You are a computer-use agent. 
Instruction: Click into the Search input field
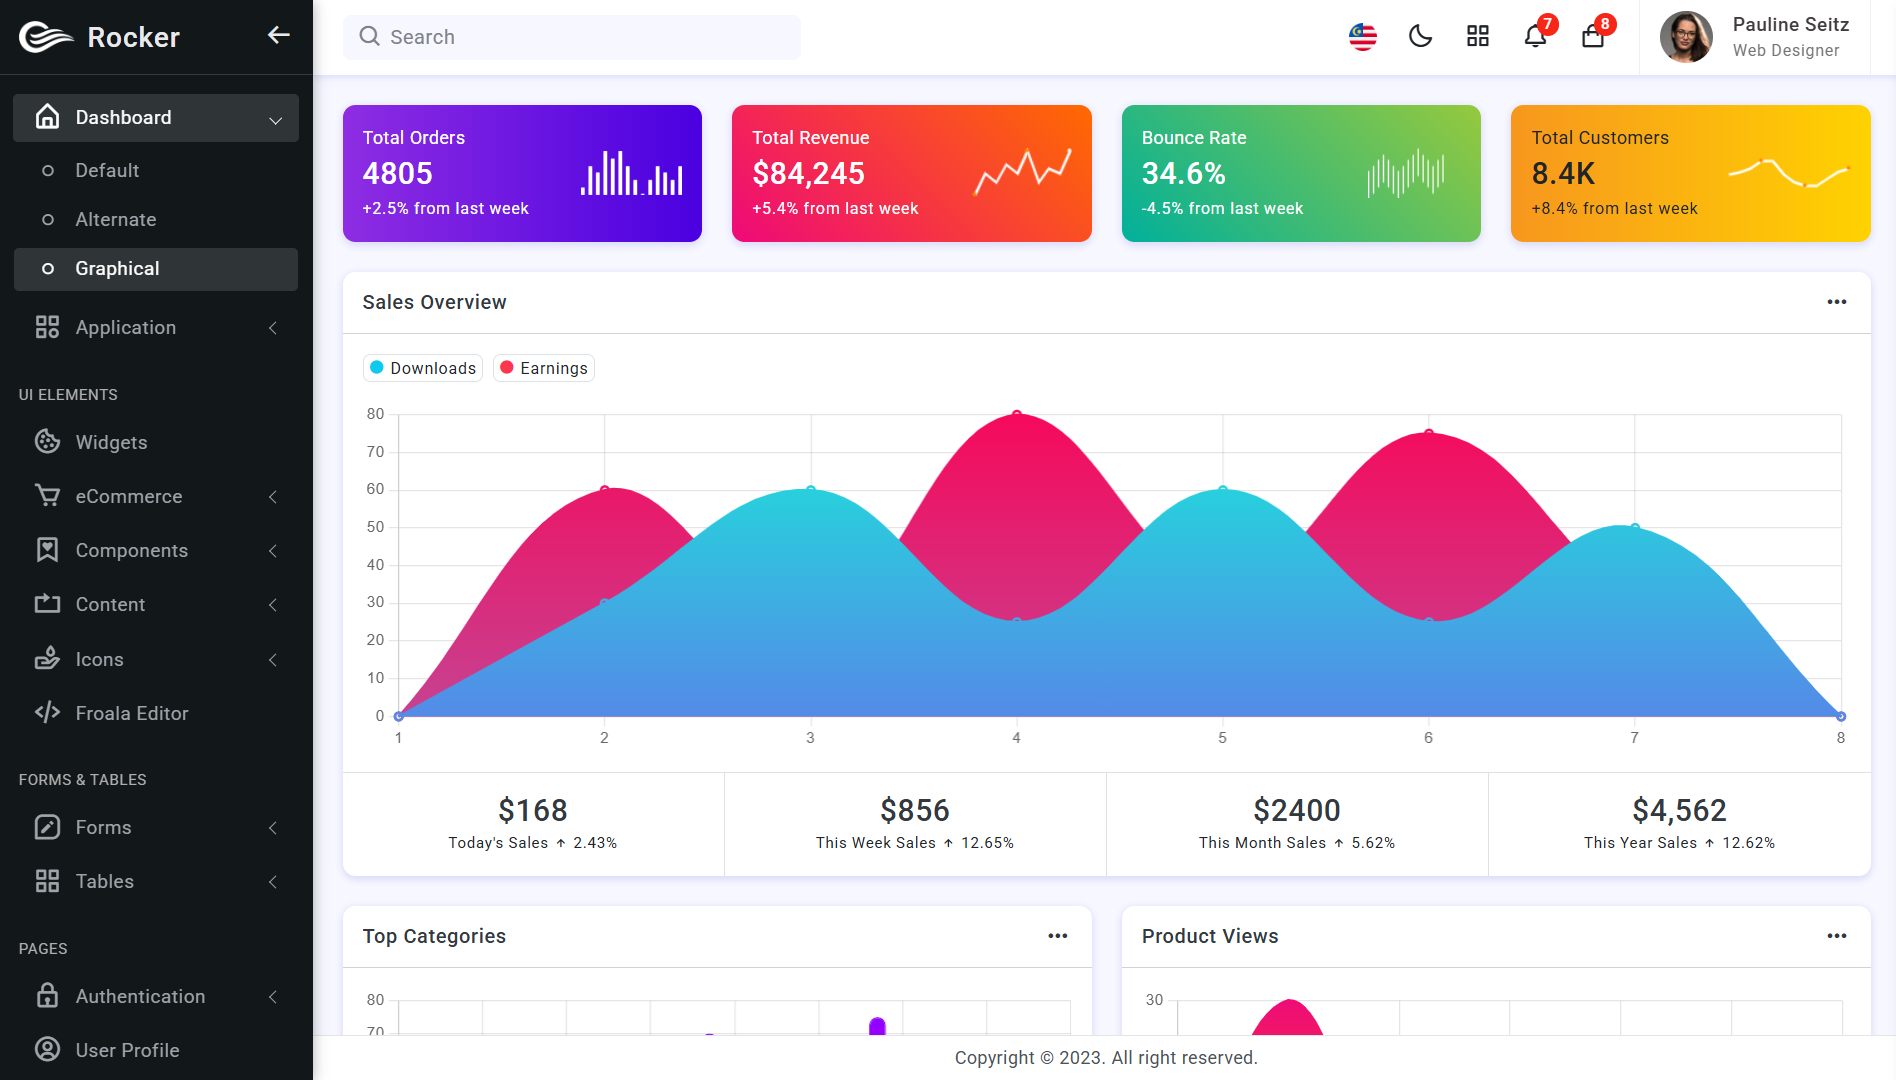(x=590, y=37)
